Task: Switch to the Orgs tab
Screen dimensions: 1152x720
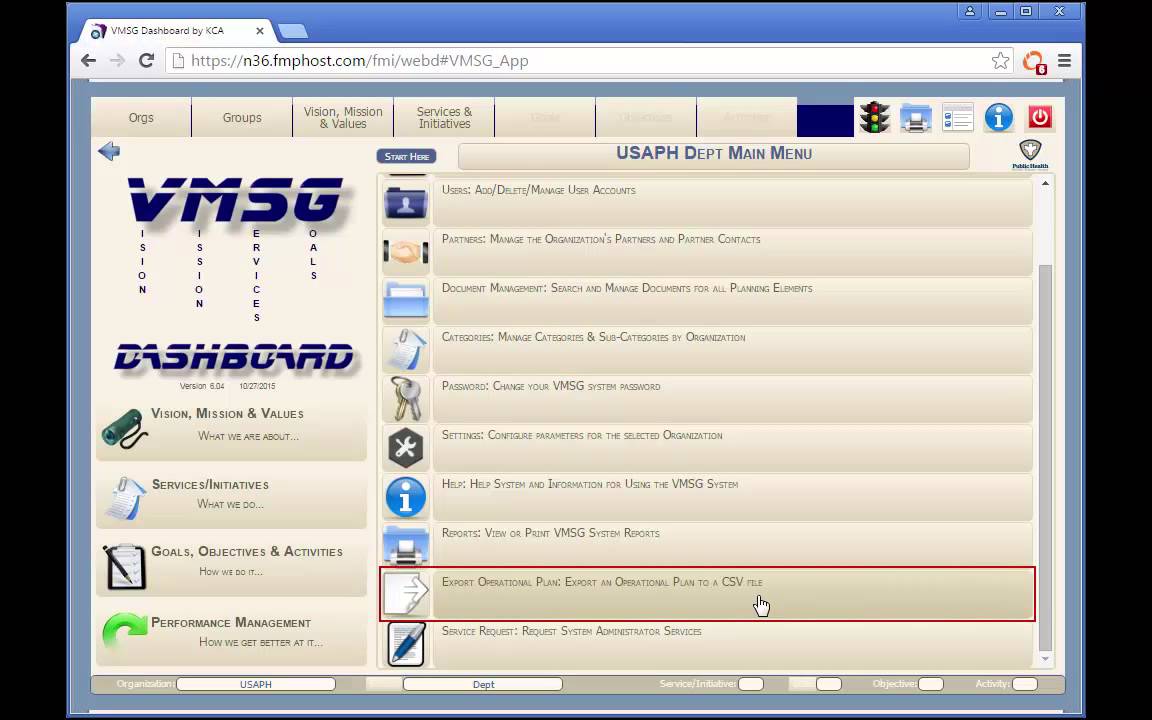Action: (141, 118)
